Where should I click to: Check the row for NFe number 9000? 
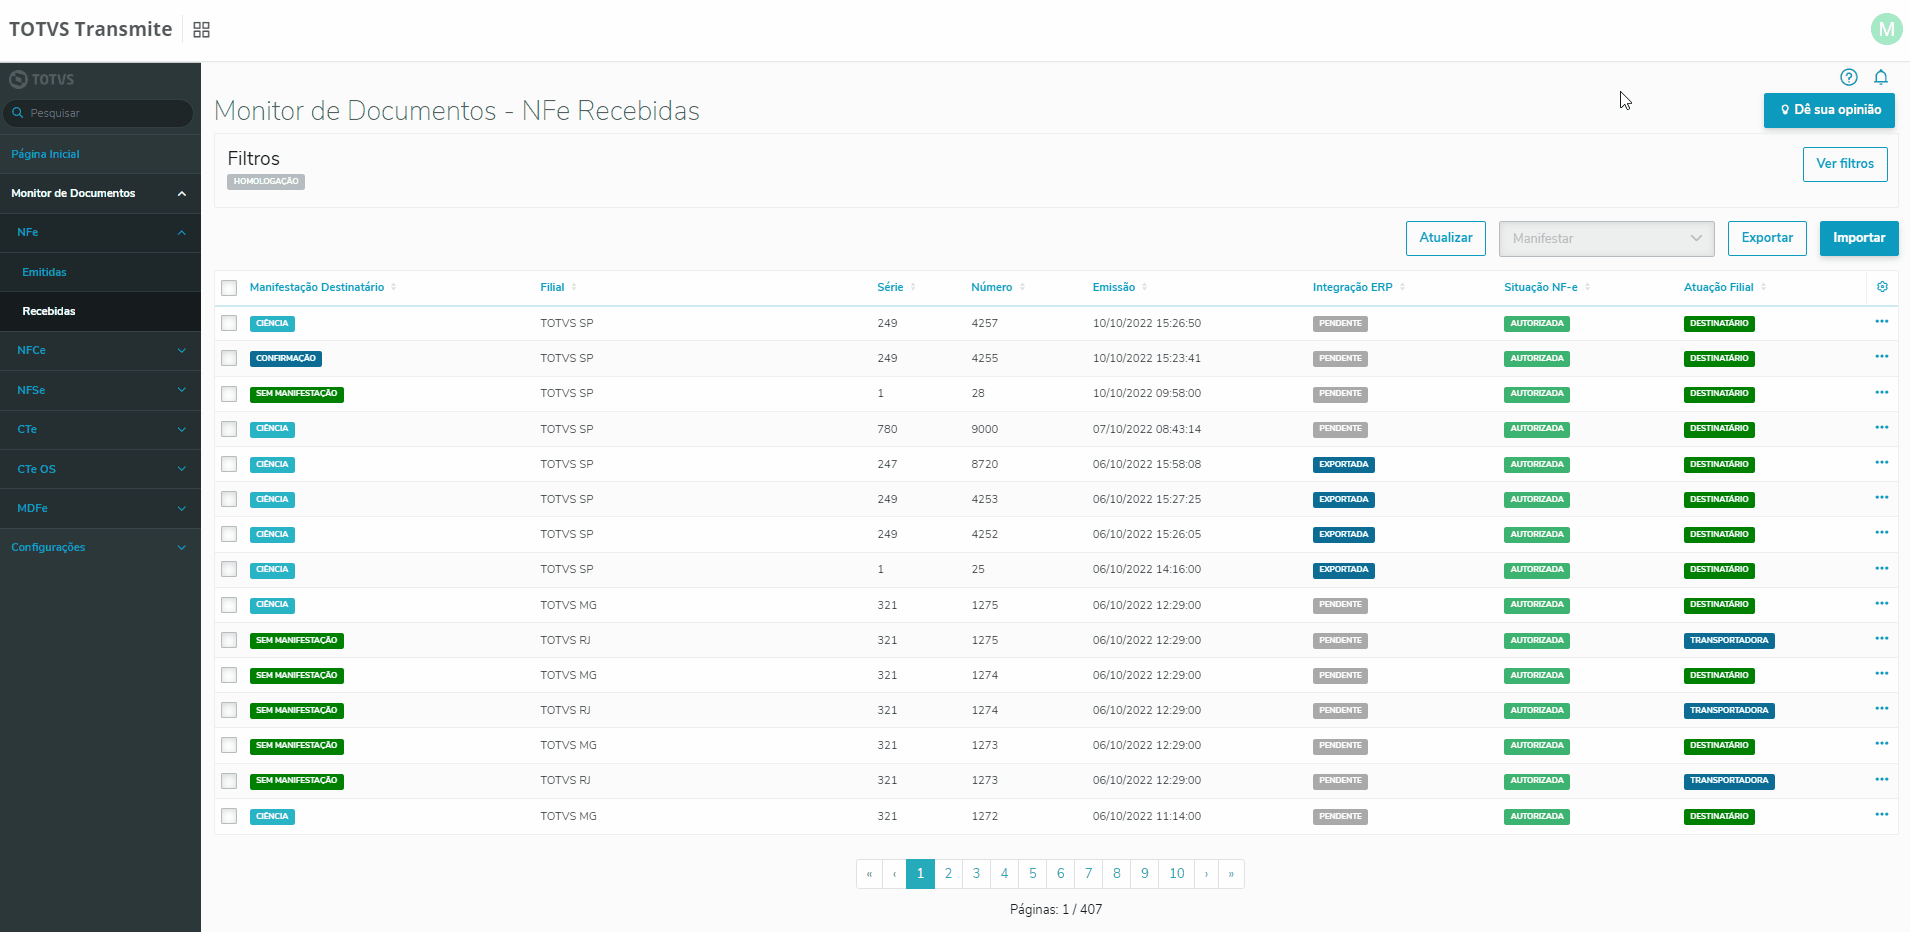[x=229, y=429]
